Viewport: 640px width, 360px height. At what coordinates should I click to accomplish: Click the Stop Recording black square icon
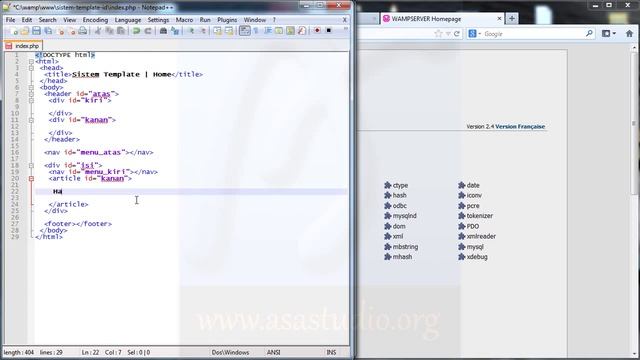329,31
